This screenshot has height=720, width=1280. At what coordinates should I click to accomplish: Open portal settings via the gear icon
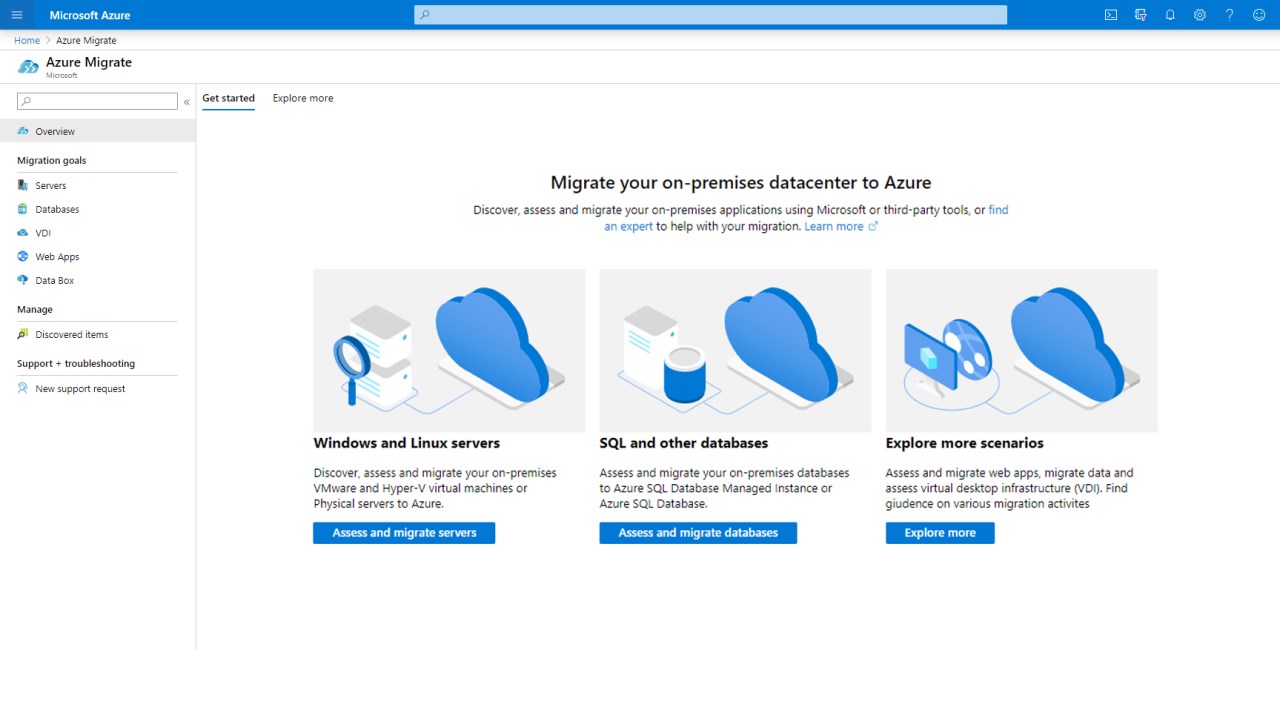[1200, 15]
